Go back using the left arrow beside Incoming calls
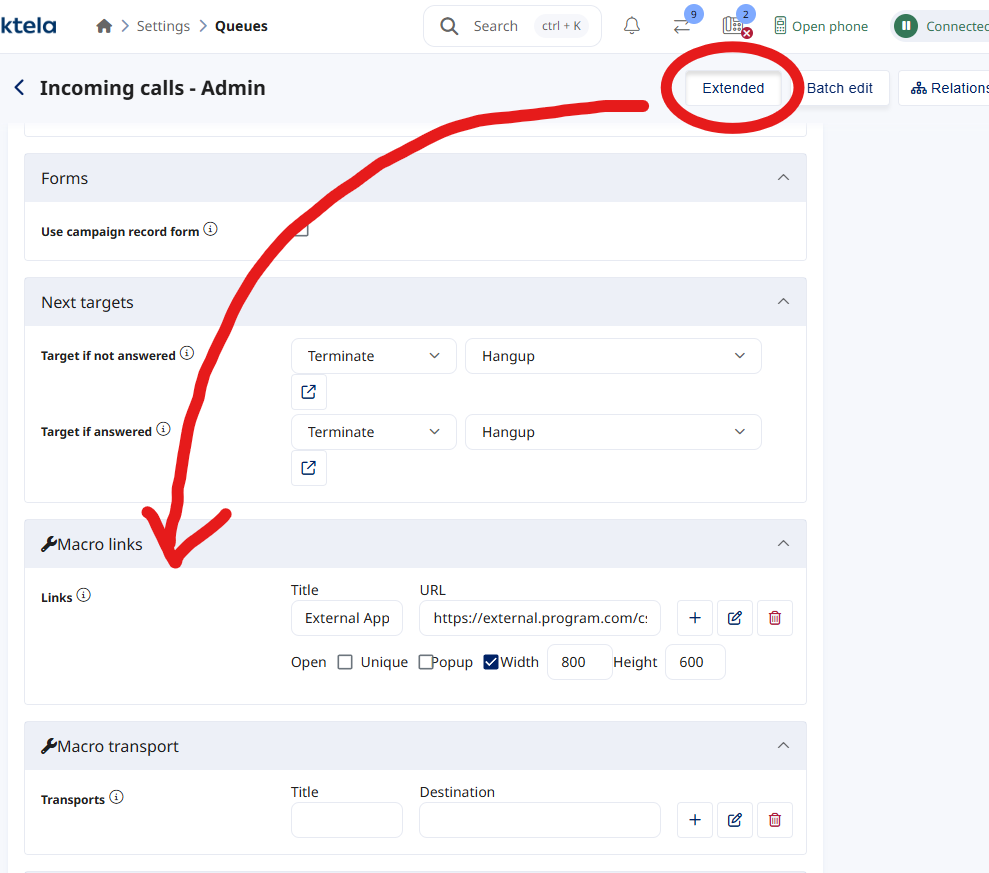This screenshot has height=873, width=989. coord(19,88)
